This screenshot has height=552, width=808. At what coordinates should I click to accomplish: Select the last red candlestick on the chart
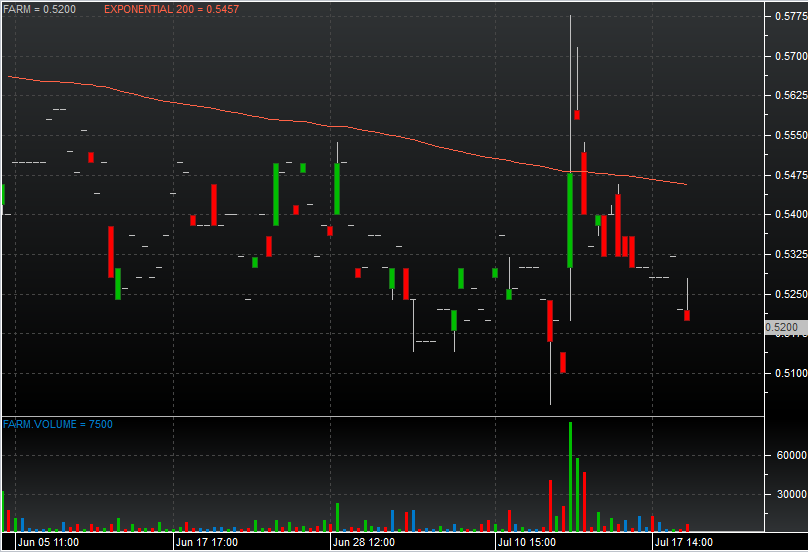[687, 316]
